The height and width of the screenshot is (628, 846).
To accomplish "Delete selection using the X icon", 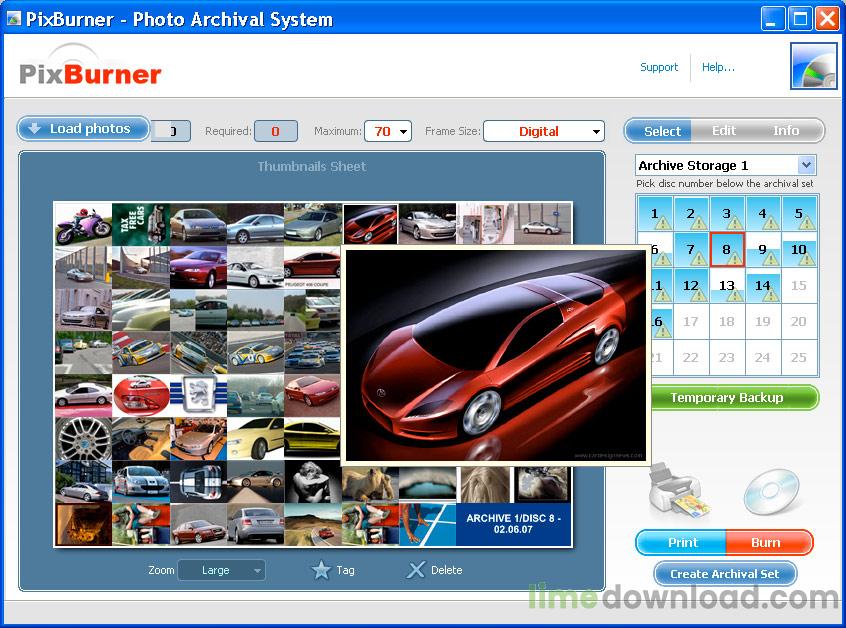I will 417,570.
